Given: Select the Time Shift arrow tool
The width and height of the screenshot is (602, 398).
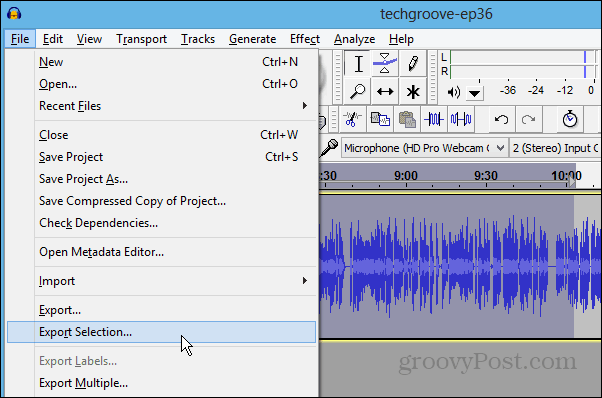Looking at the screenshot, I should click(385, 91).
